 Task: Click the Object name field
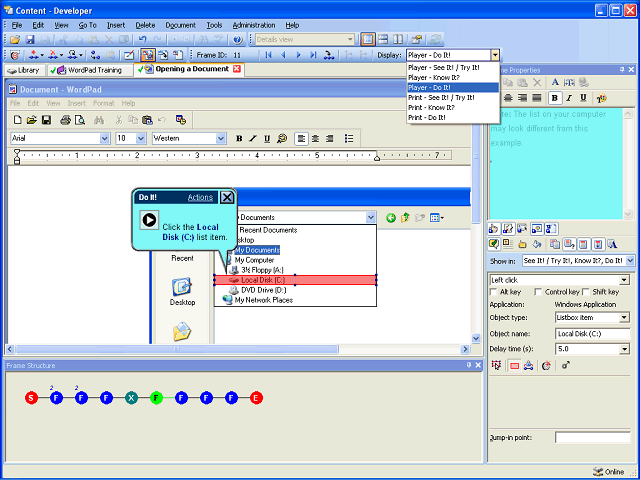(592, 334)
